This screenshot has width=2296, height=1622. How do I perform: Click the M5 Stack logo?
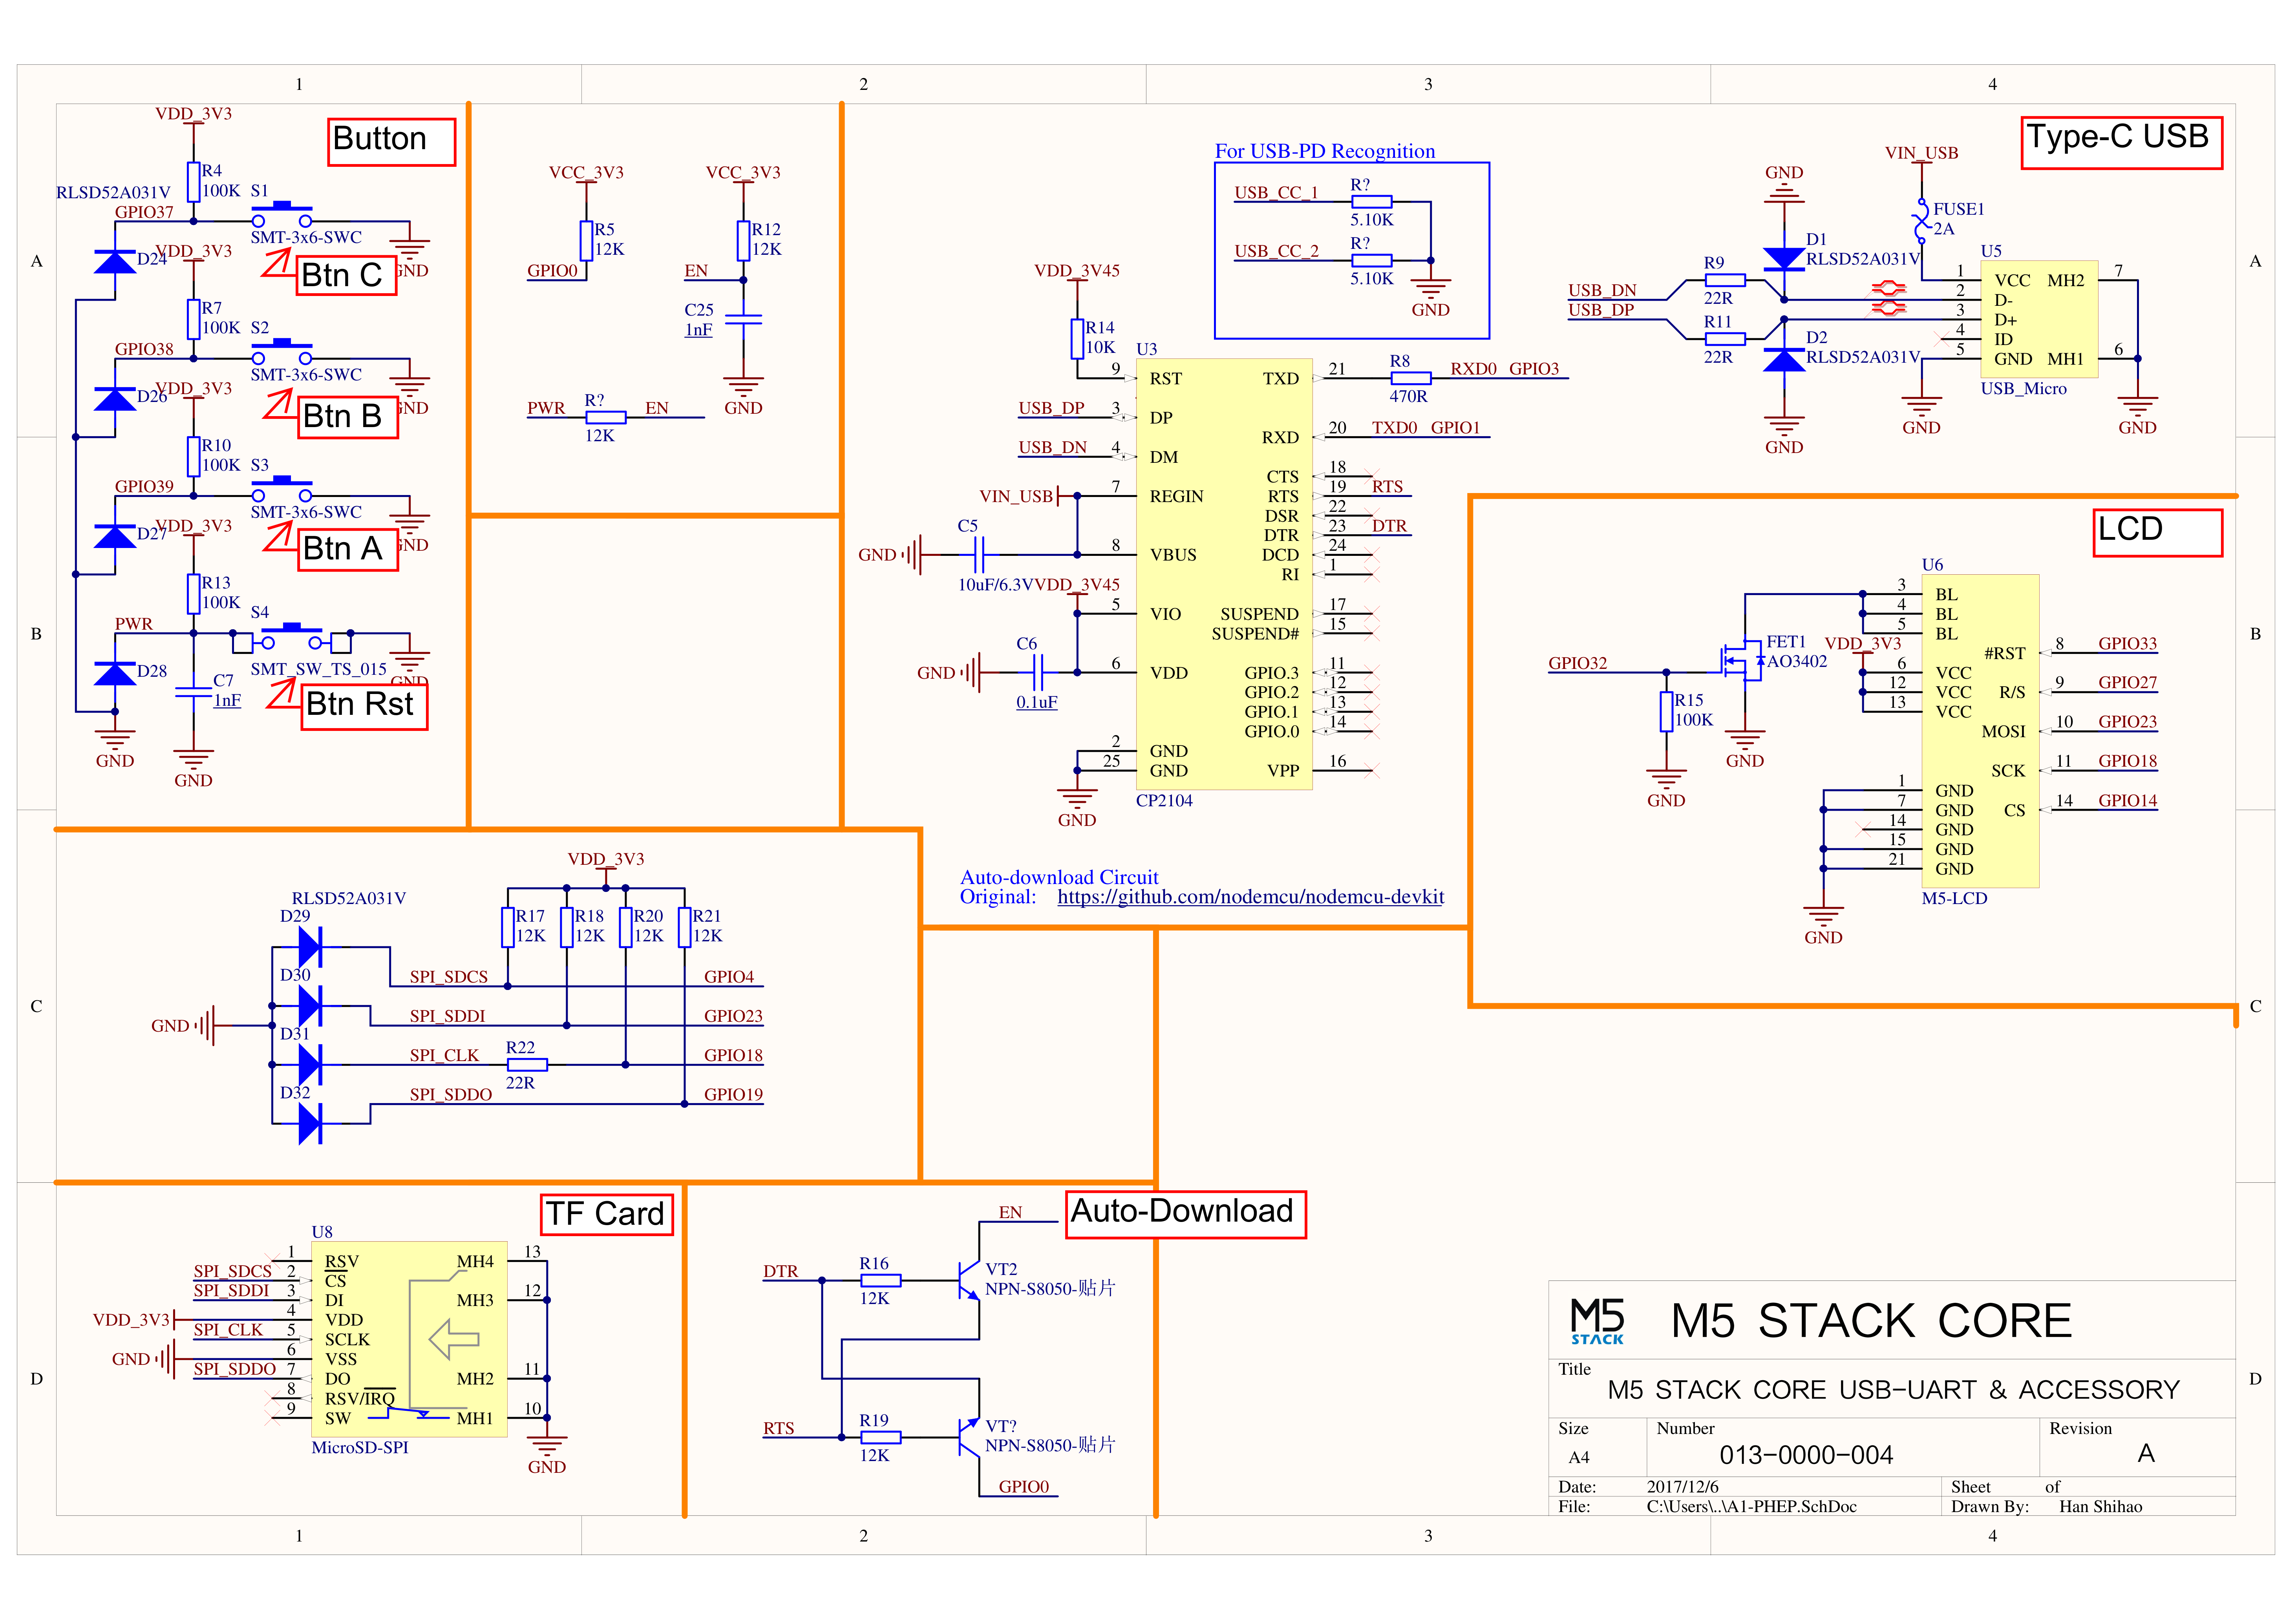click(1598, 1321)
